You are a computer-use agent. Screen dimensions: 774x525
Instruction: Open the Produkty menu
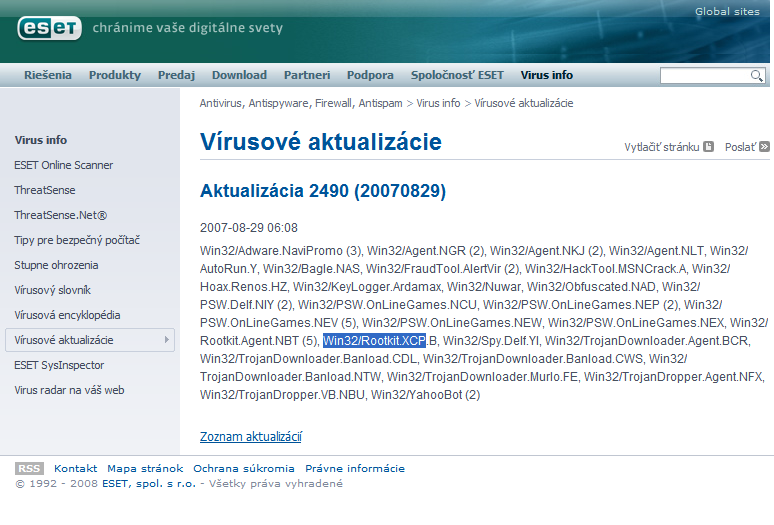coord(115,75)
